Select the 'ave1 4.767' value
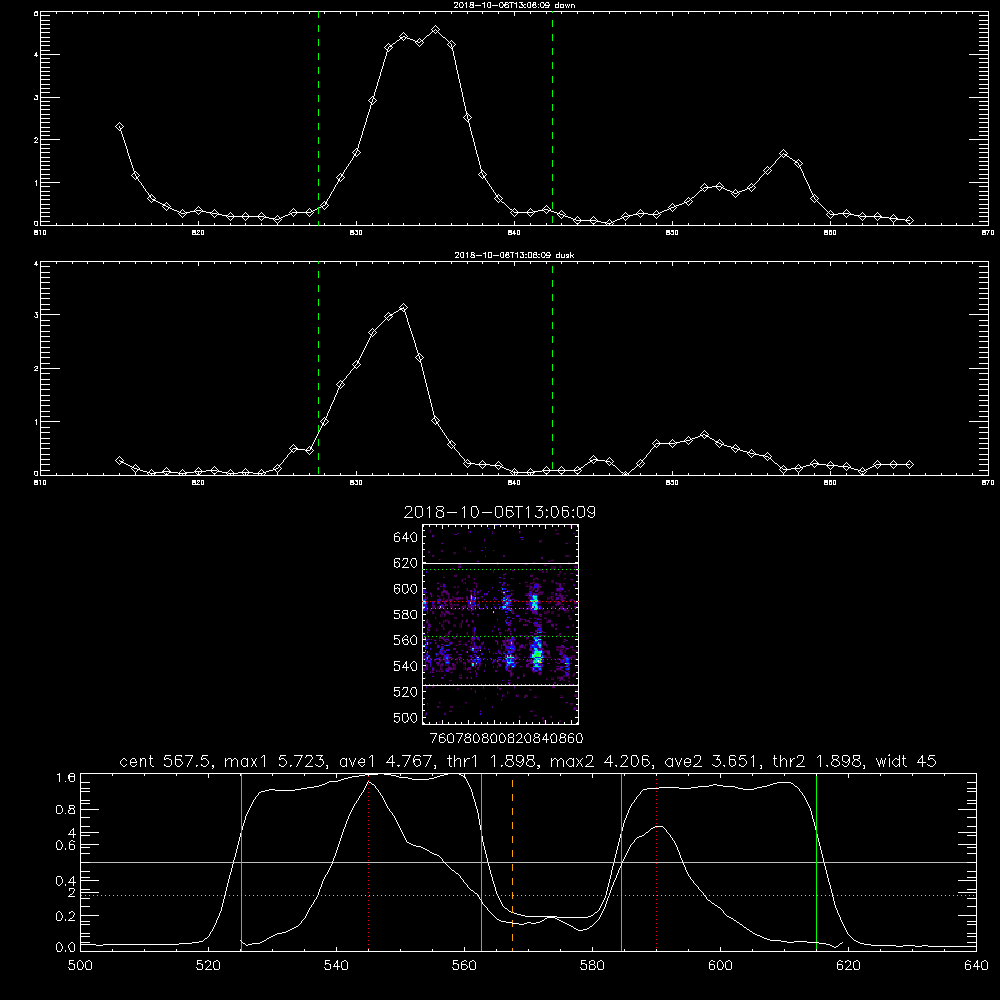 pyautogui.click(x=386, y=761)
